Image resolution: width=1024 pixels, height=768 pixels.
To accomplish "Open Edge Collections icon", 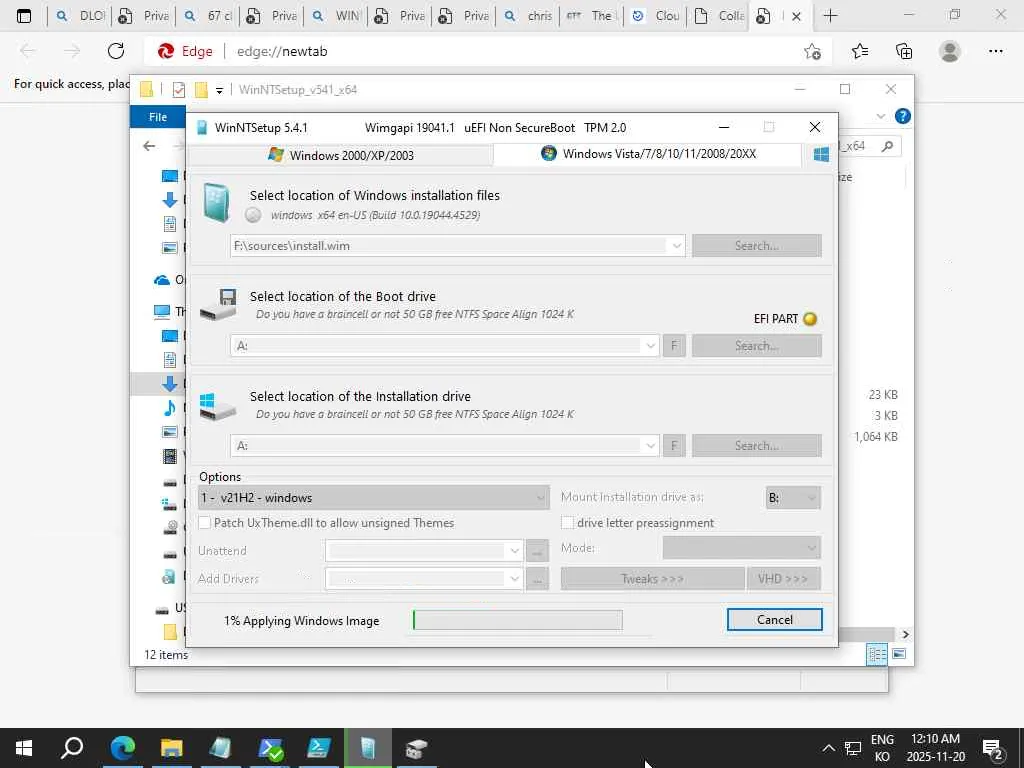I will pyautogui.click(x=904, y=51).
